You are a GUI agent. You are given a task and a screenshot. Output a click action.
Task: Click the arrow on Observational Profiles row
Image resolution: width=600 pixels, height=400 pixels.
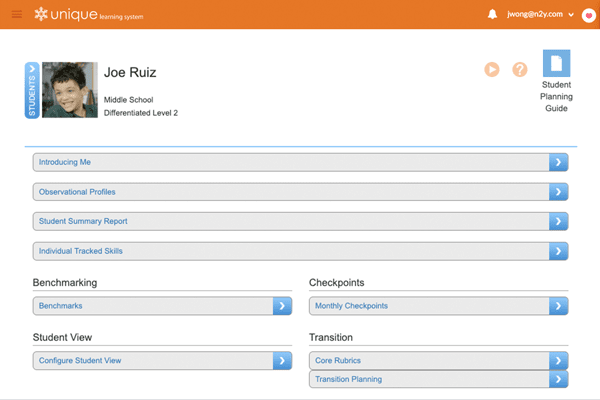(558, 192)
